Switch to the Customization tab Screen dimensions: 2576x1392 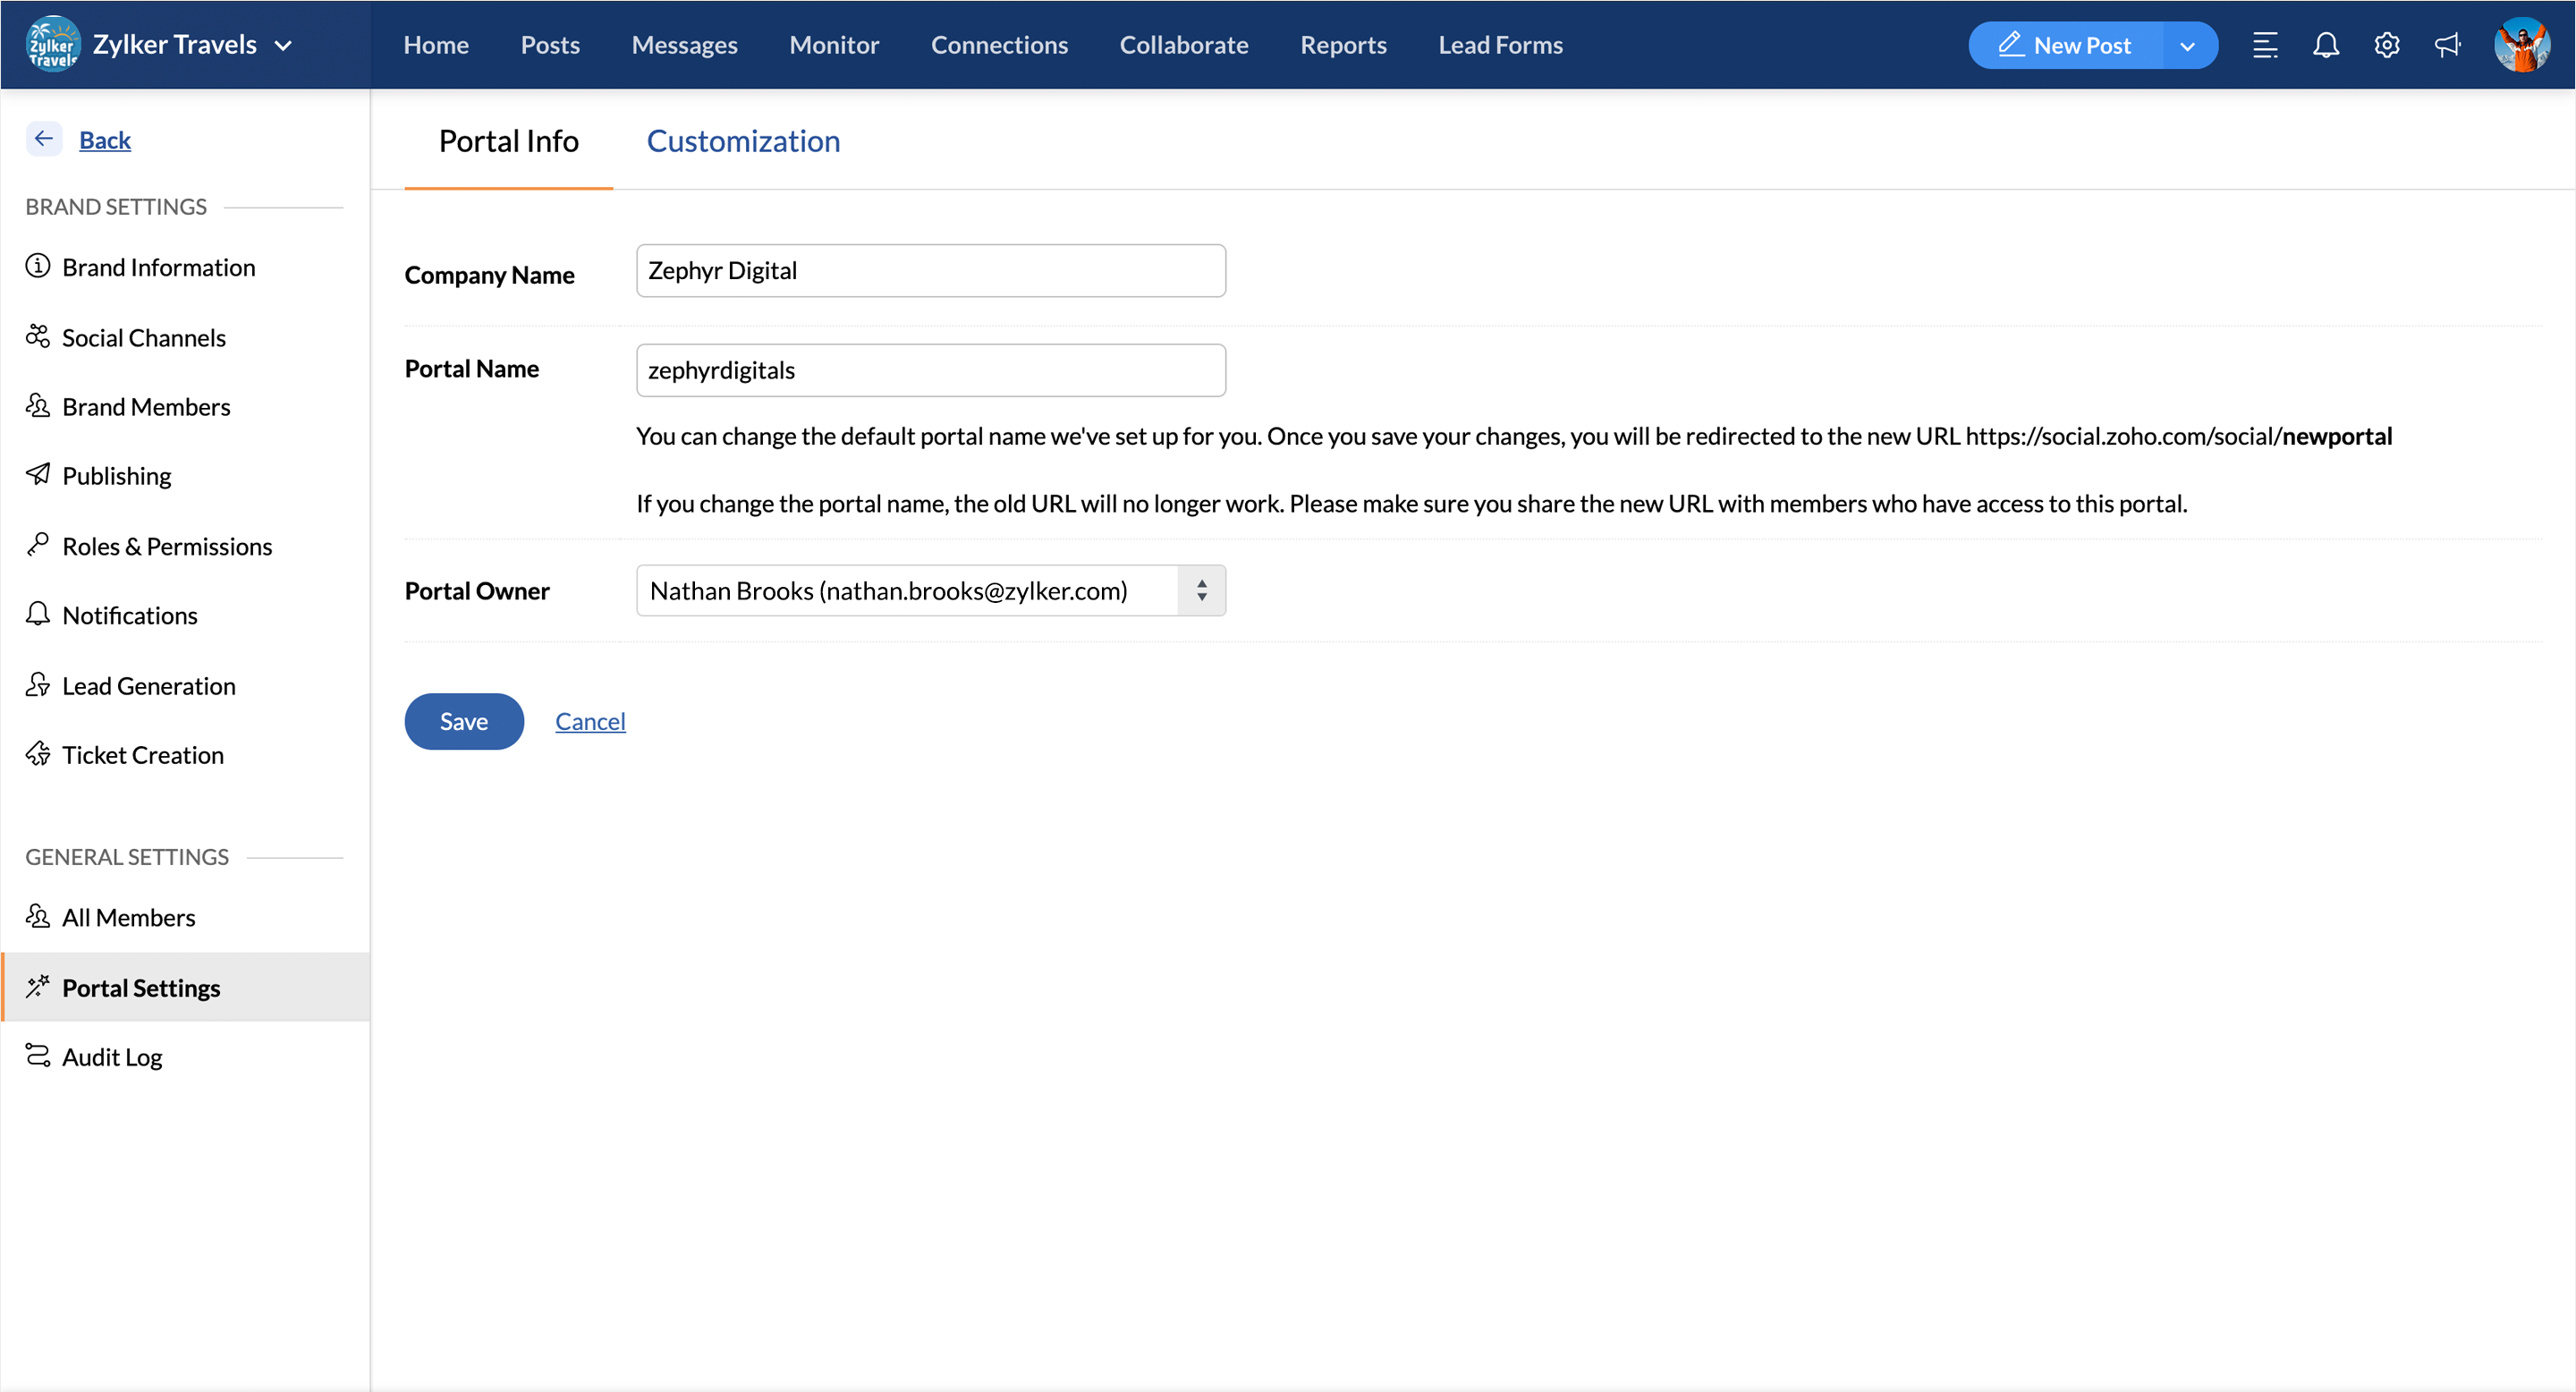point(743,141)
